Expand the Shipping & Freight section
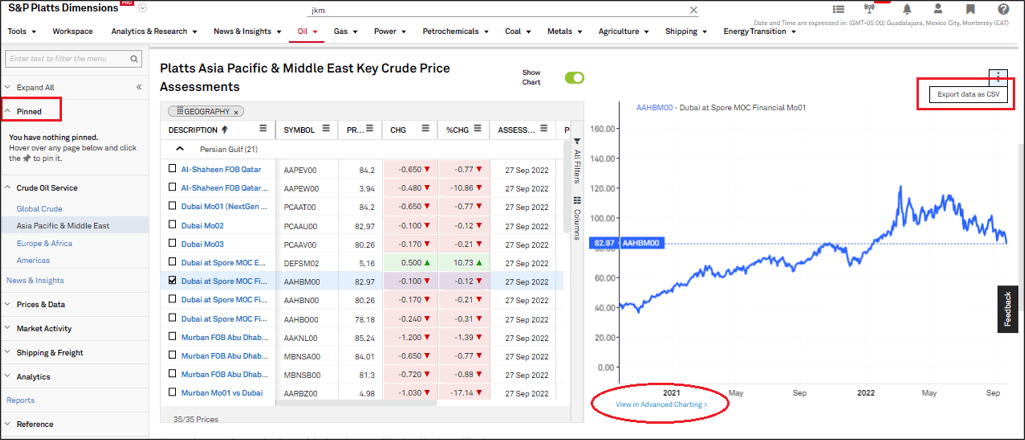 pyautogui.click(x=7, y=352)
